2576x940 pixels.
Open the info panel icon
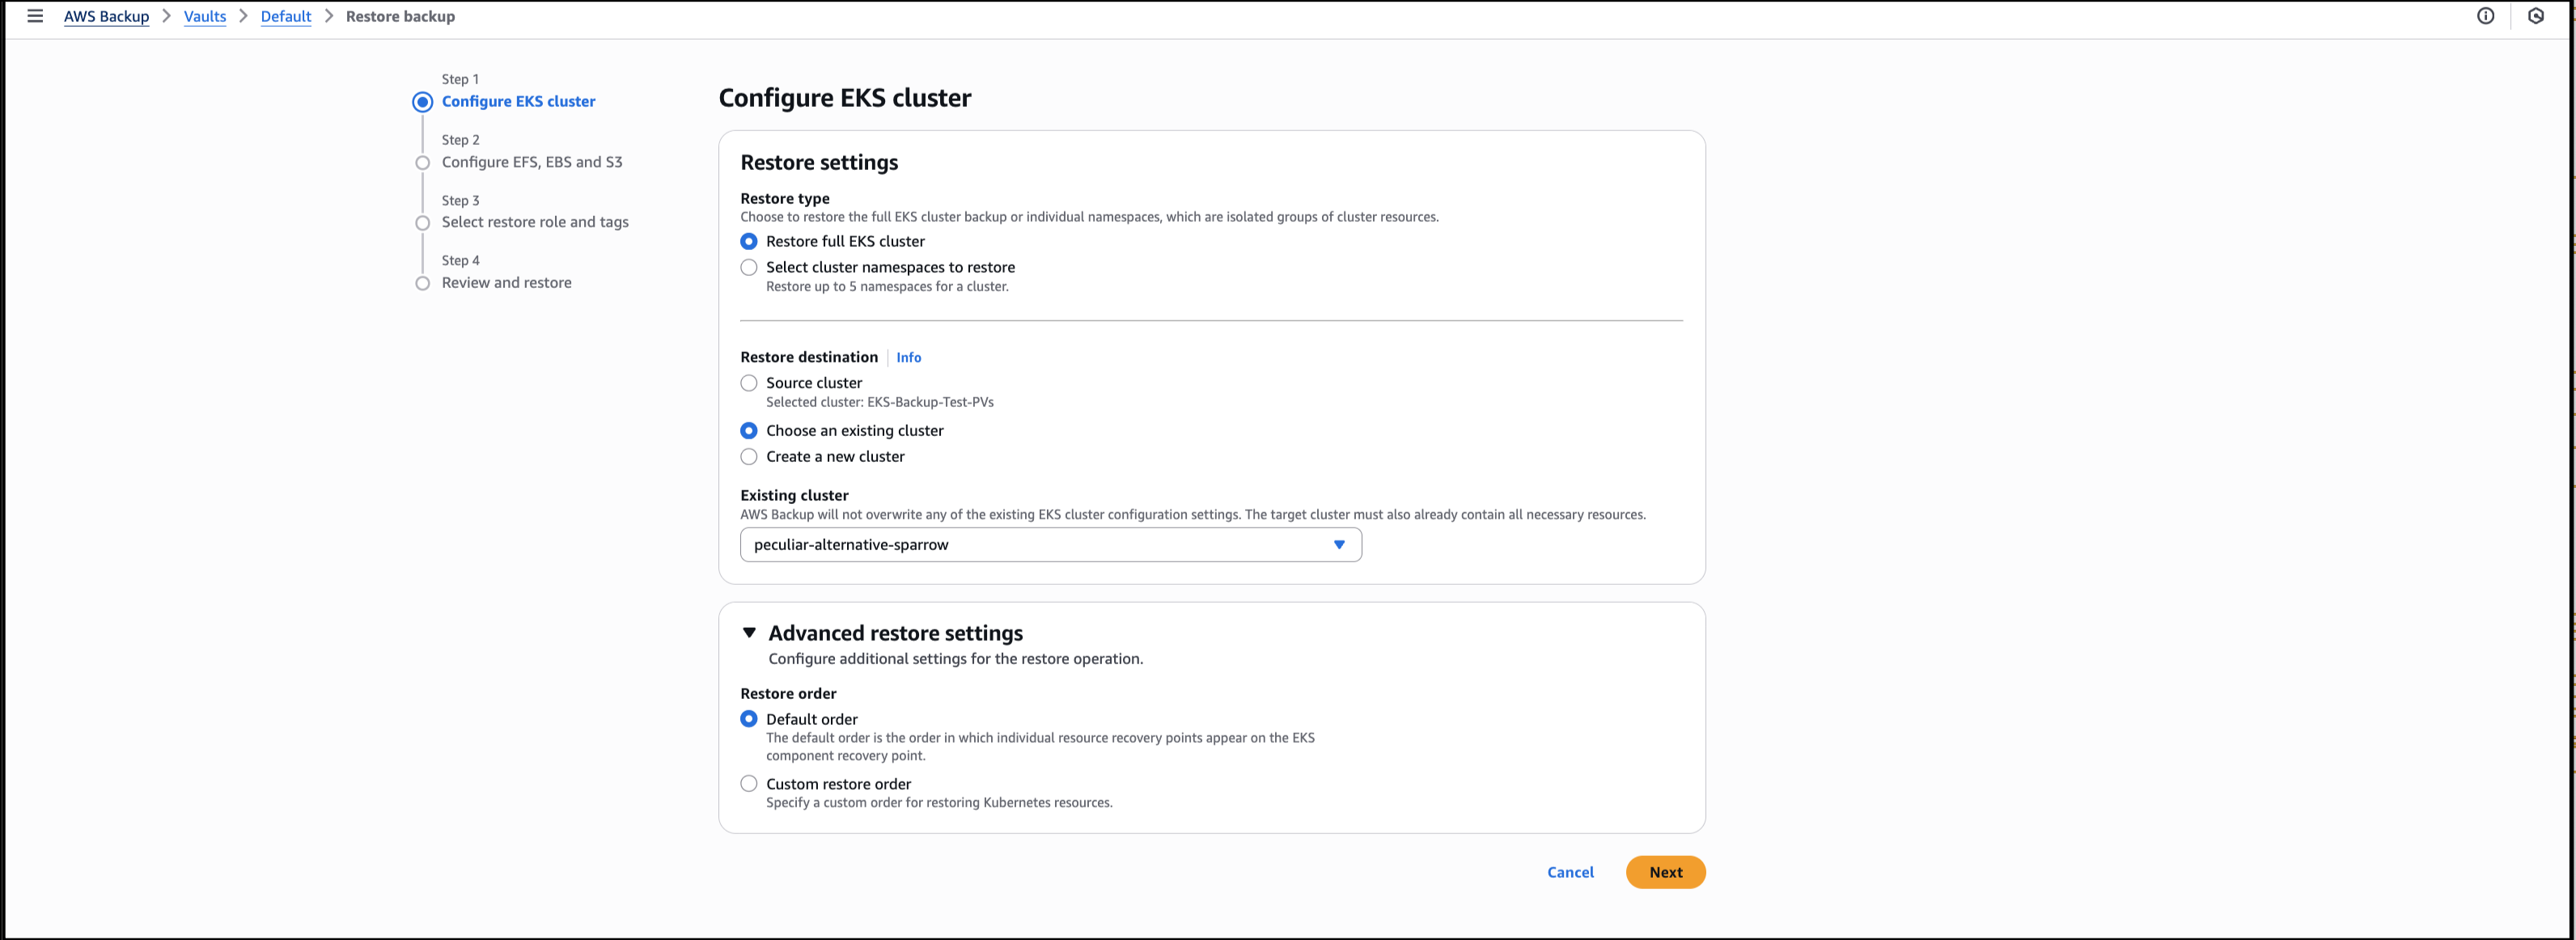pos(2485,16)
